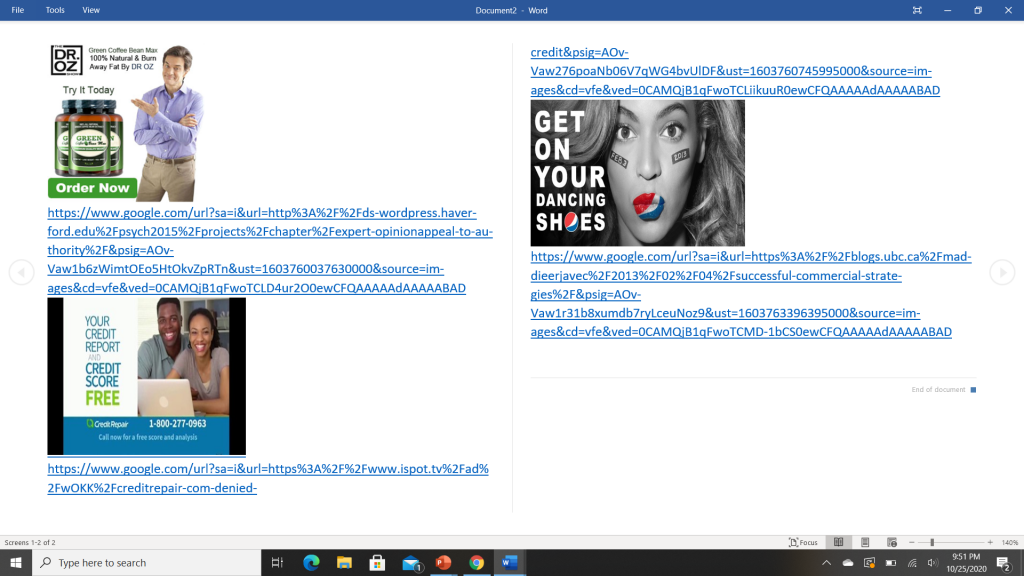Launch Microsoft Edge from taskbar
The height and width of the screenshot is (576, 1024).
tap(311, 563)
